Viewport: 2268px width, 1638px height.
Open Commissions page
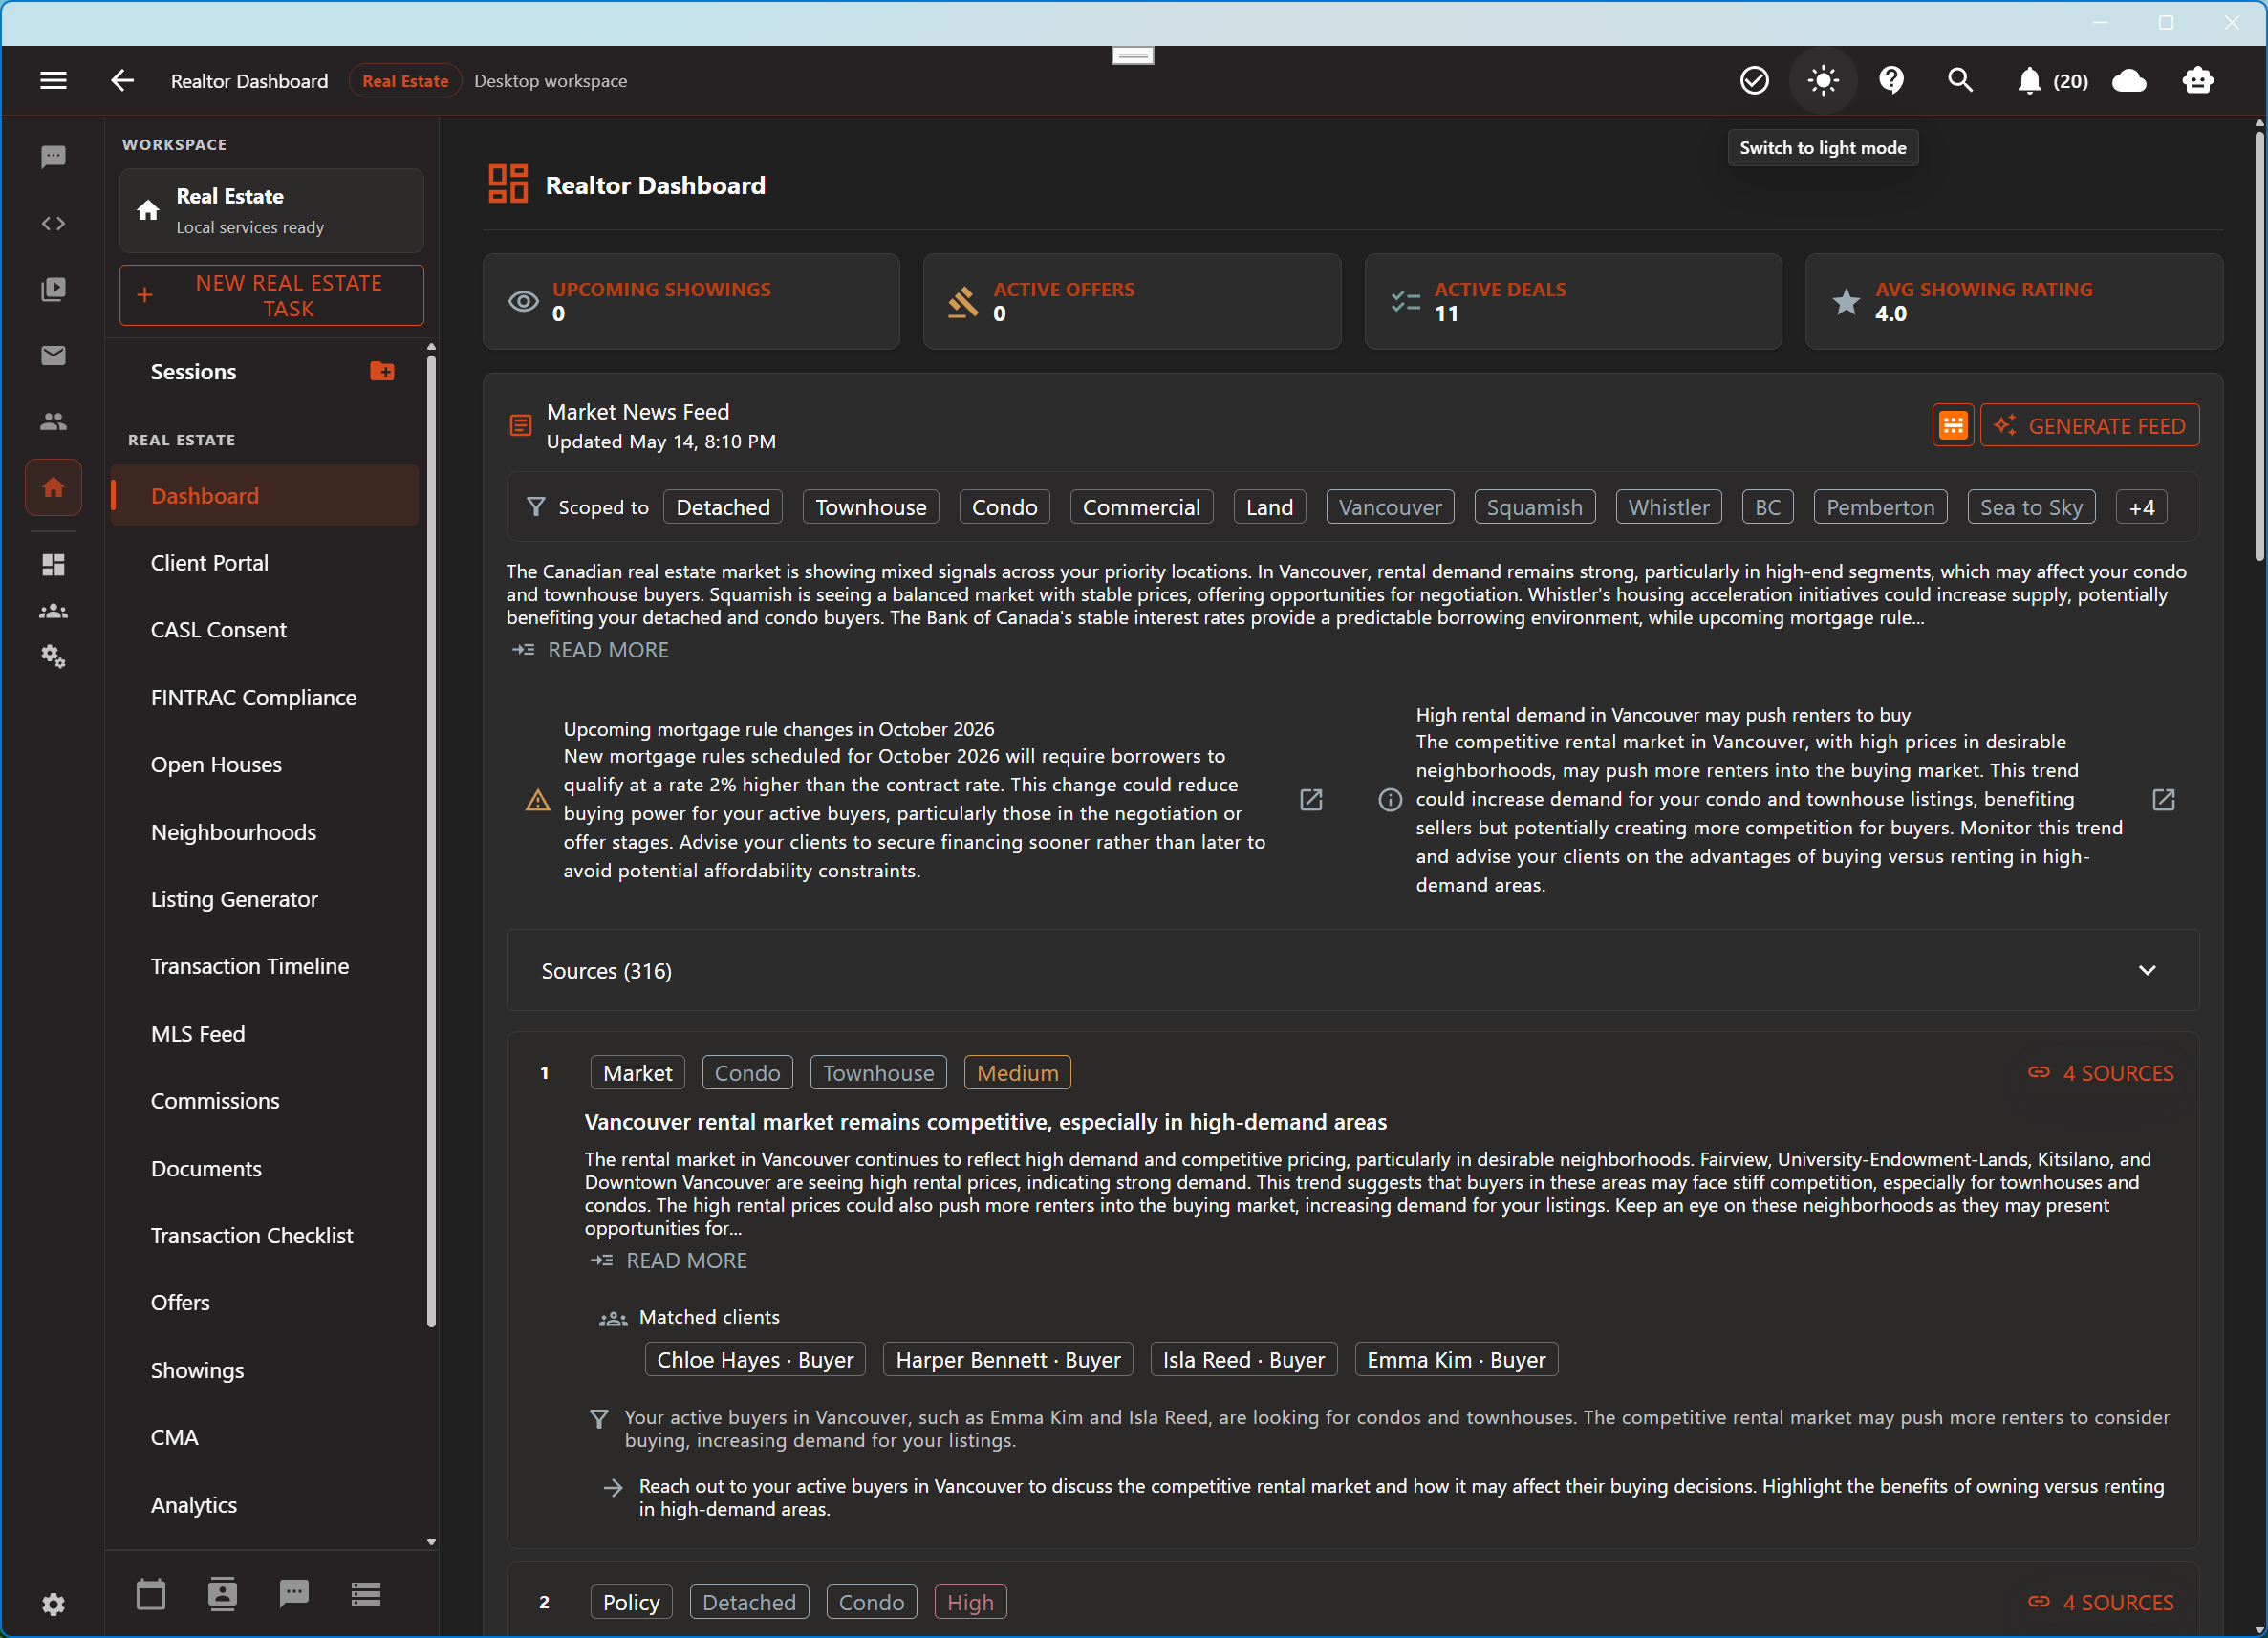(265, 1101)
